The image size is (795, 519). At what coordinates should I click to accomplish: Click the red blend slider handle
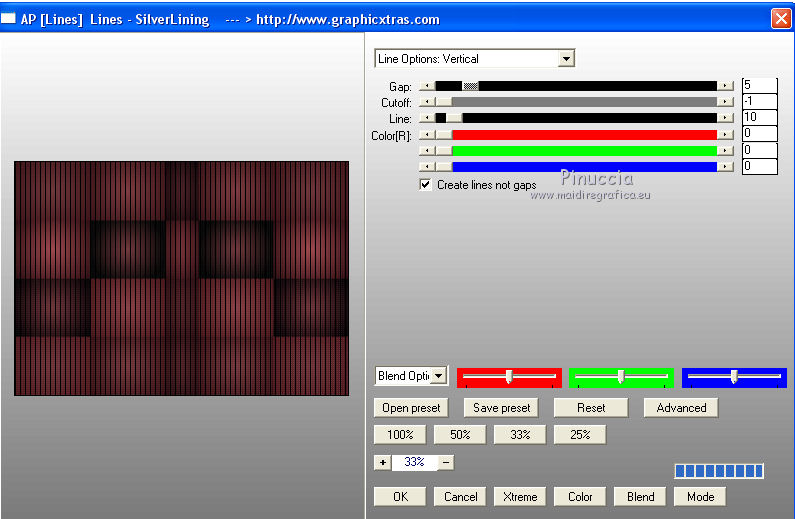(x=509, y=376)
